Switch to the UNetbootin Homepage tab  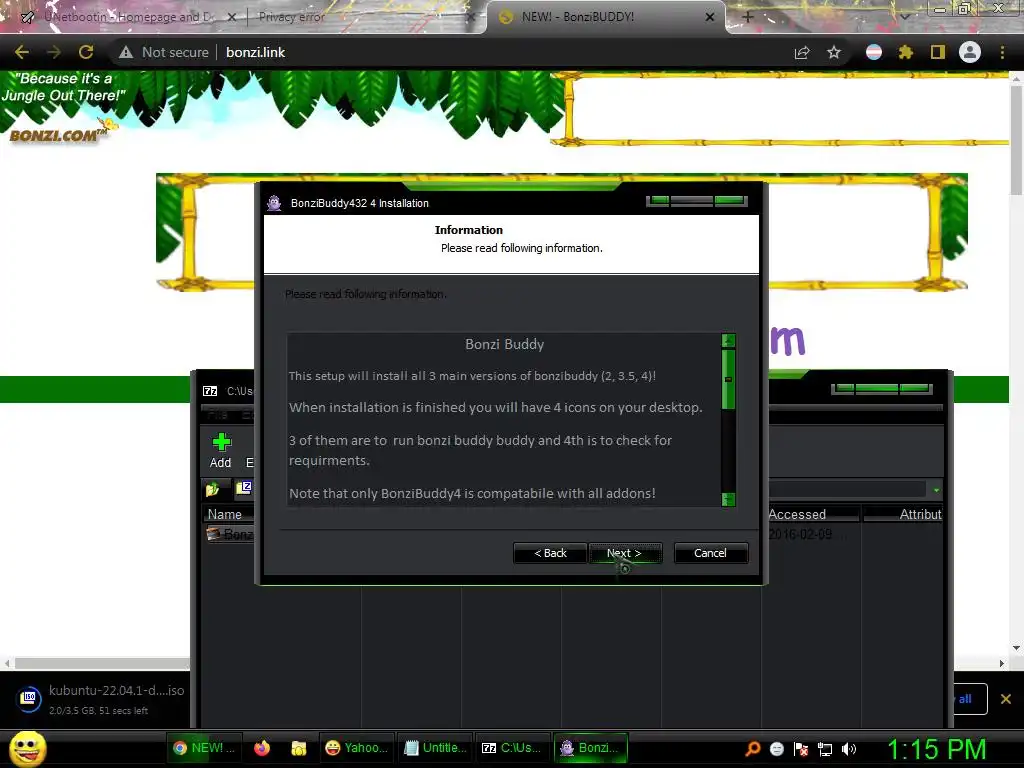pyautogui.click(x=127, y=17)
